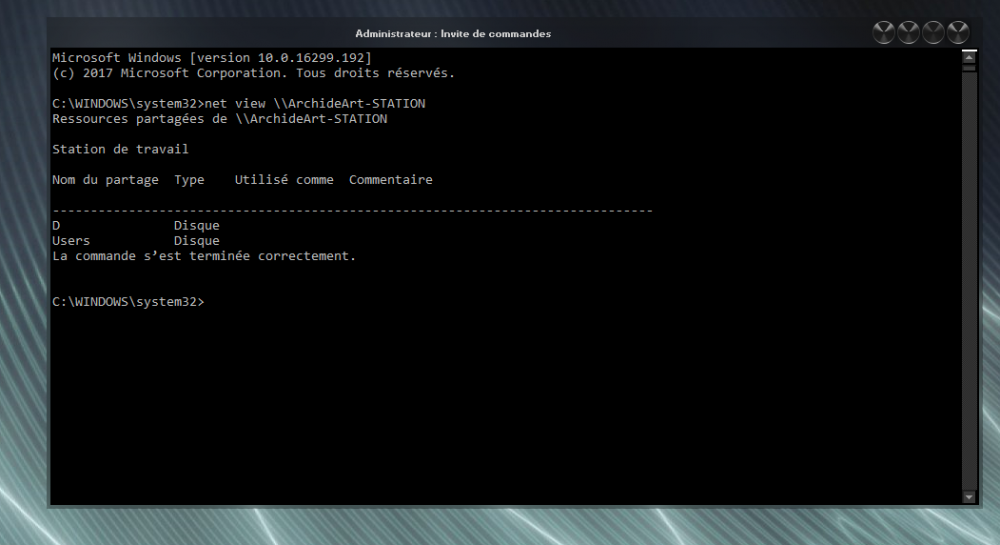Click the 'Utilisé comme' column header
The width and height of the screenshot is (1000, 545).
(284, 180)
